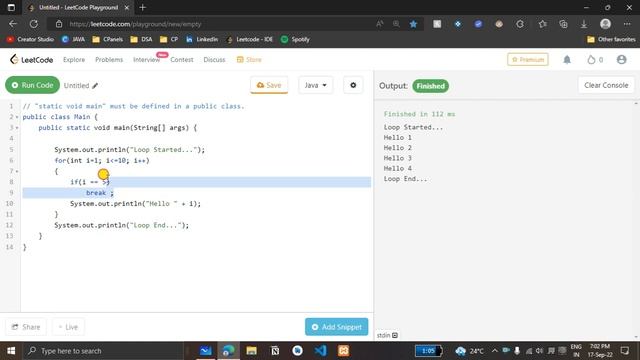Viewport: 640px width, 360px height.
Task: Open the LeetCode profile avatar menu
Action: point(622,60)
